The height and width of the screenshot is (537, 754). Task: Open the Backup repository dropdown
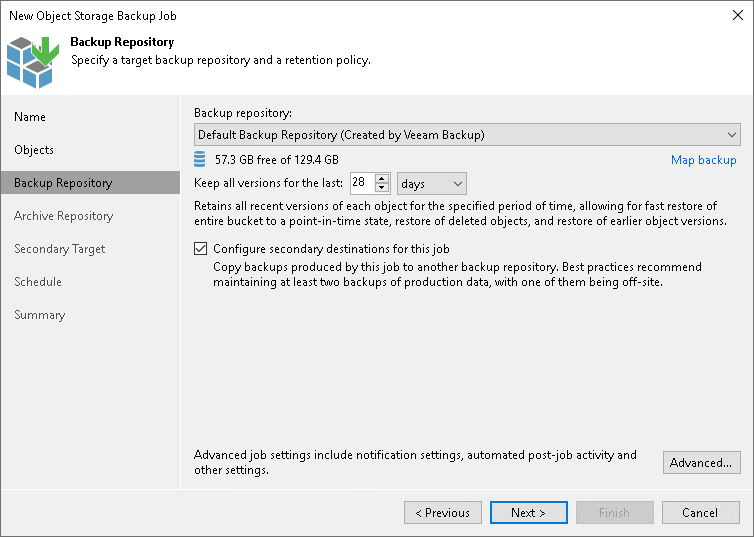467,135
